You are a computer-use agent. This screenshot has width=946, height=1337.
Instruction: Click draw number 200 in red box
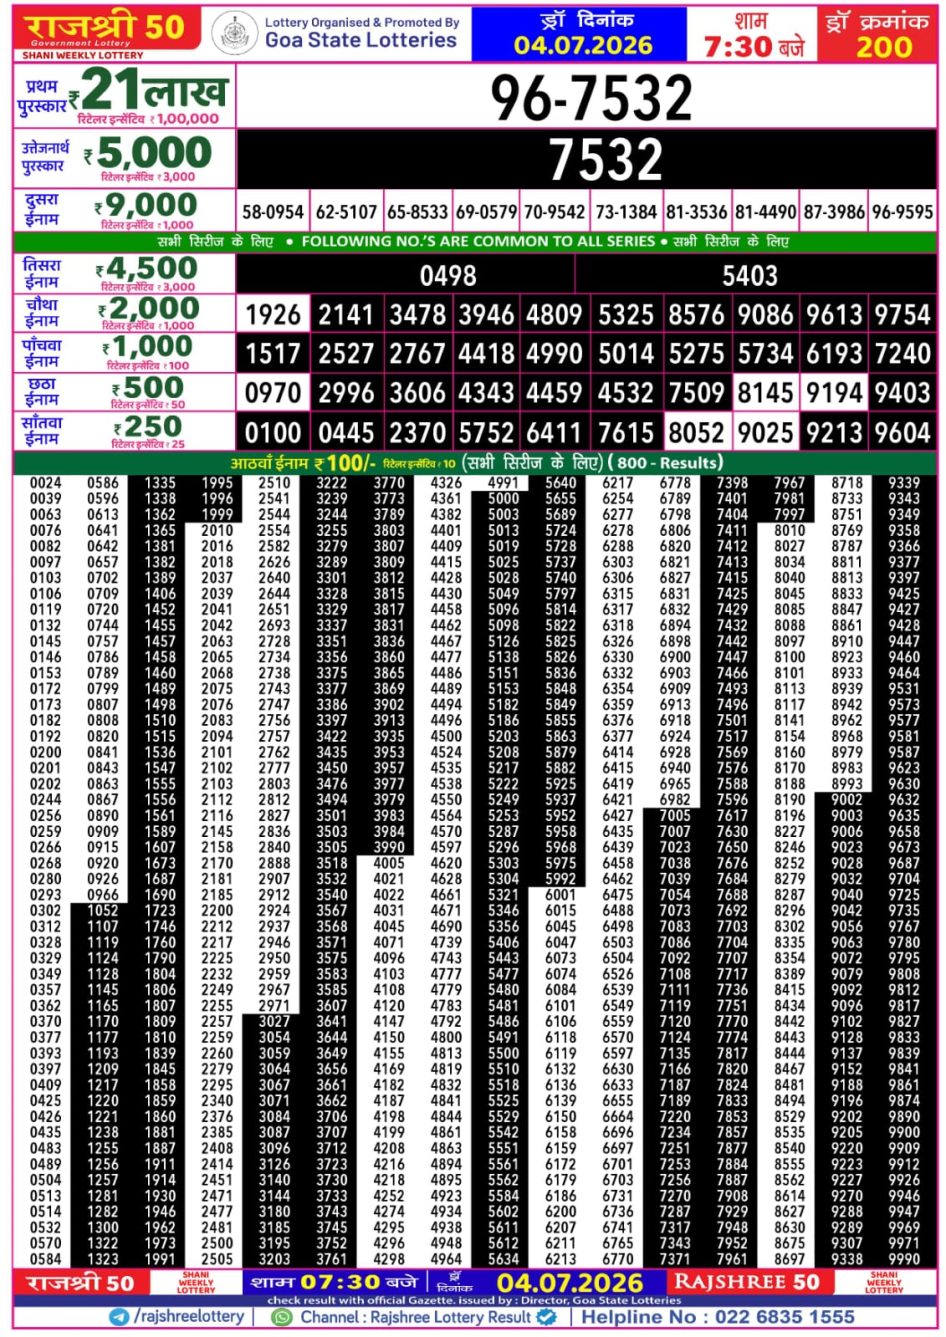pyautogui.click(x=884, y=47)
